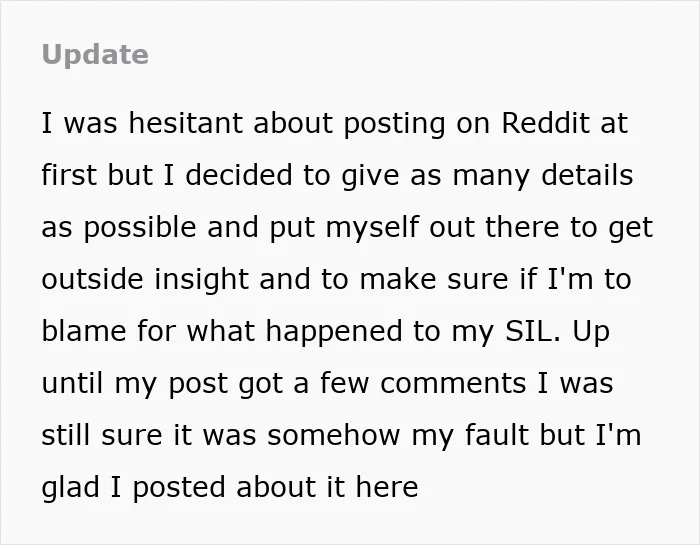Click the word "details" in the second line
Image resolution: width=700 pixels, height=545 pixels.
pos(587,175)
